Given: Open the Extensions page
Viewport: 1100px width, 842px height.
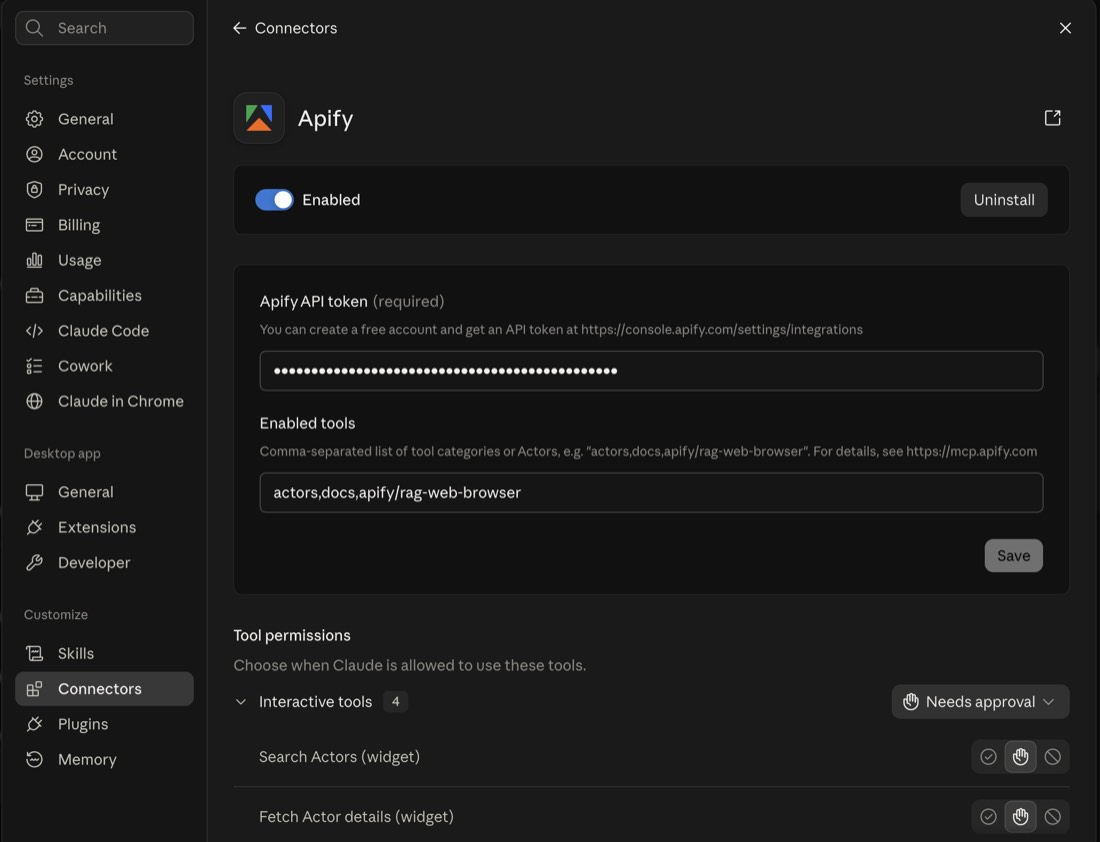Looking at the screenshot, I should click(105, 527).
